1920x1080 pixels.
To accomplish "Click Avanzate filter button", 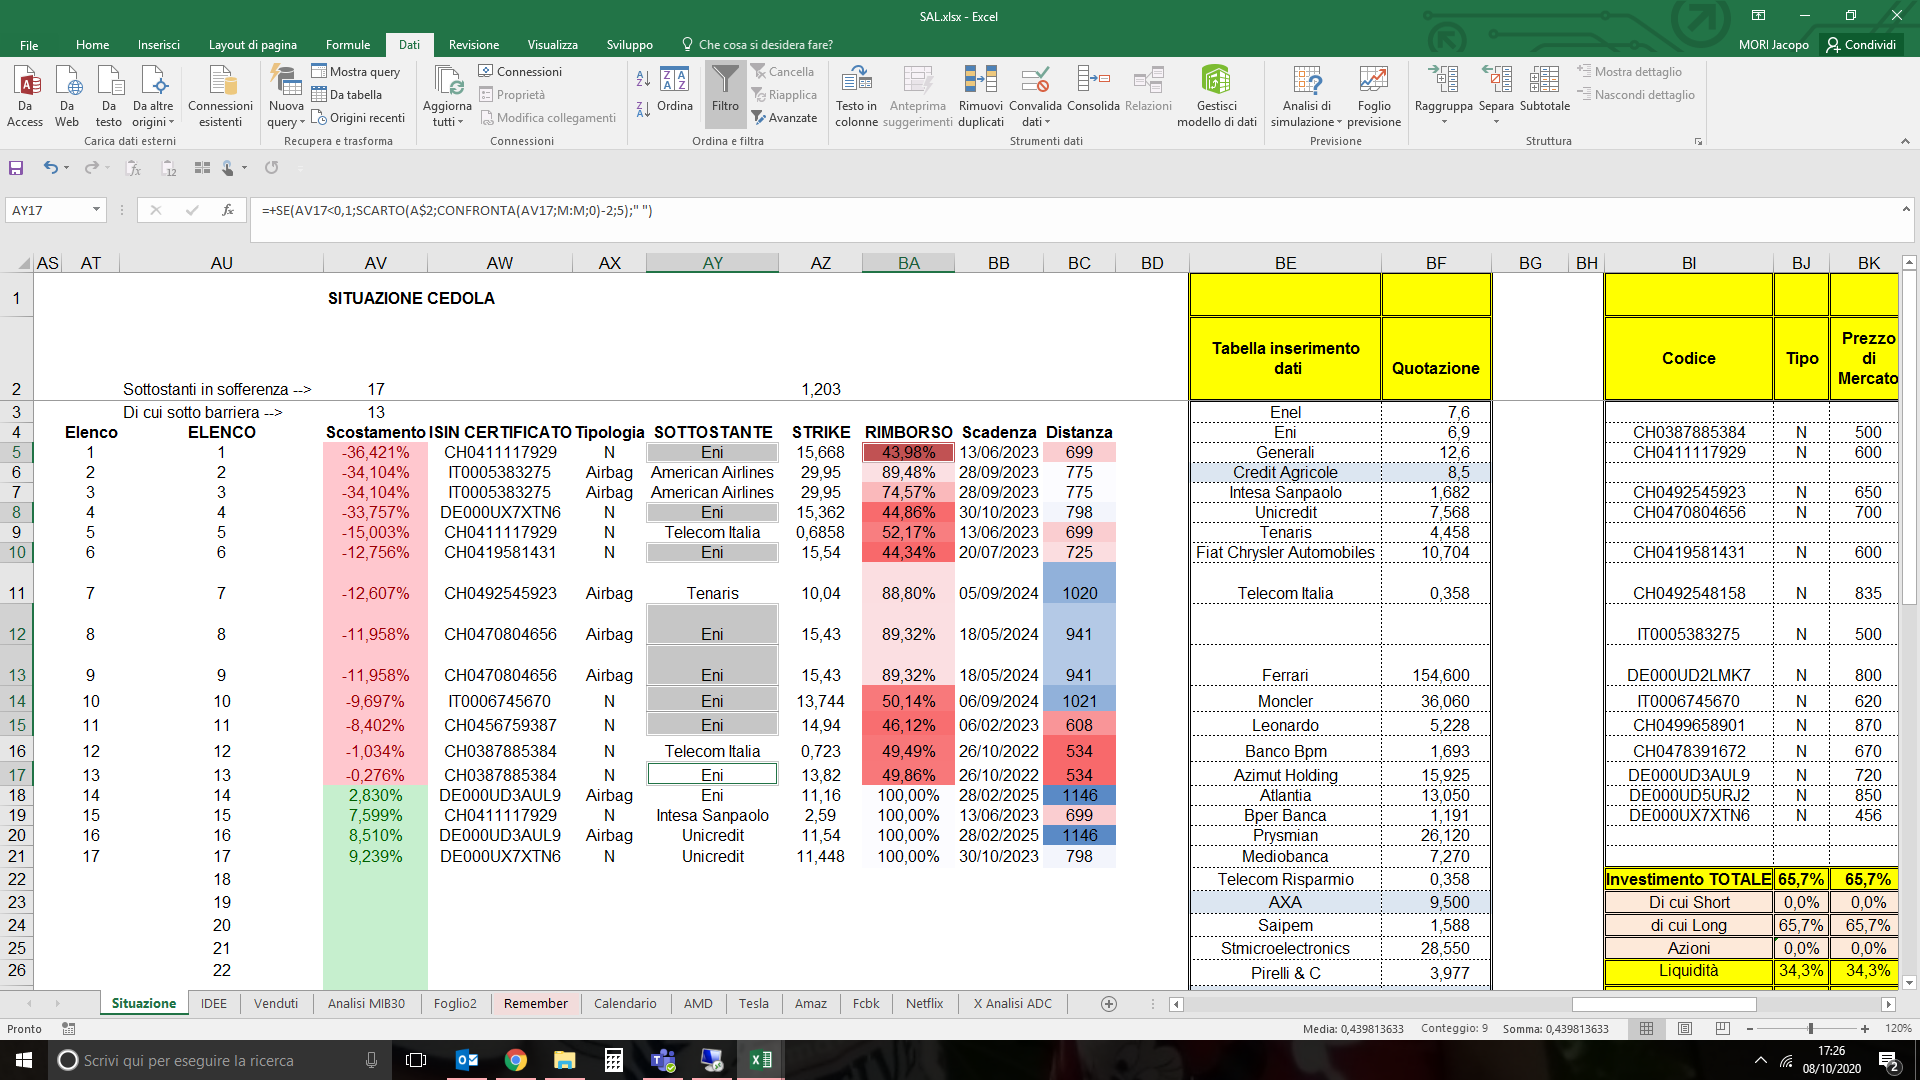I will 784,117.
